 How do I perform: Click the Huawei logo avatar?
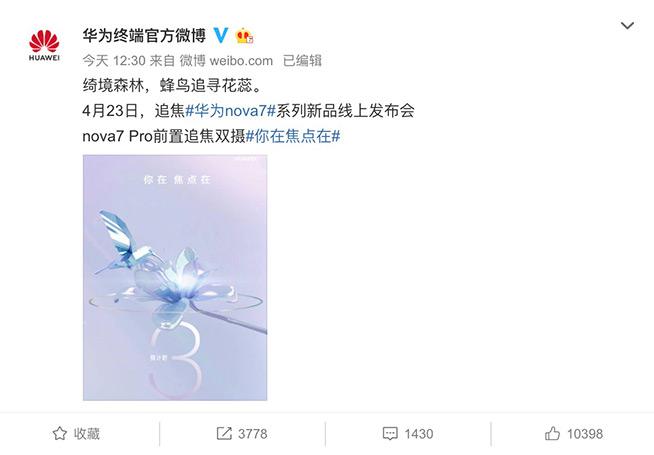tap(44, 45)
